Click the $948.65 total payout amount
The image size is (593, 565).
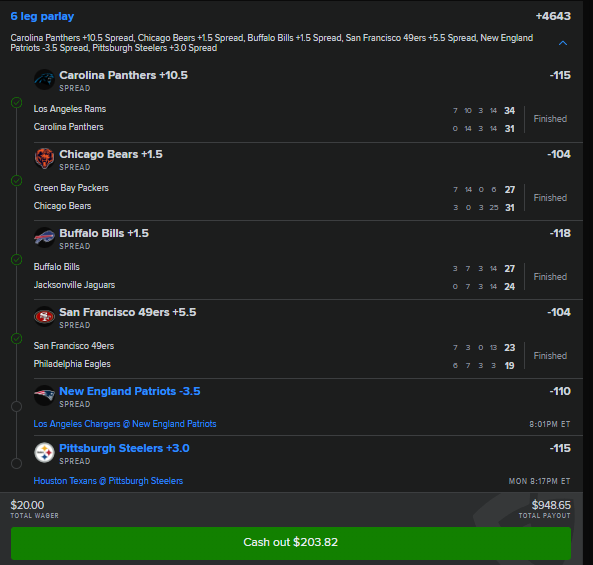tap(551, 505)
